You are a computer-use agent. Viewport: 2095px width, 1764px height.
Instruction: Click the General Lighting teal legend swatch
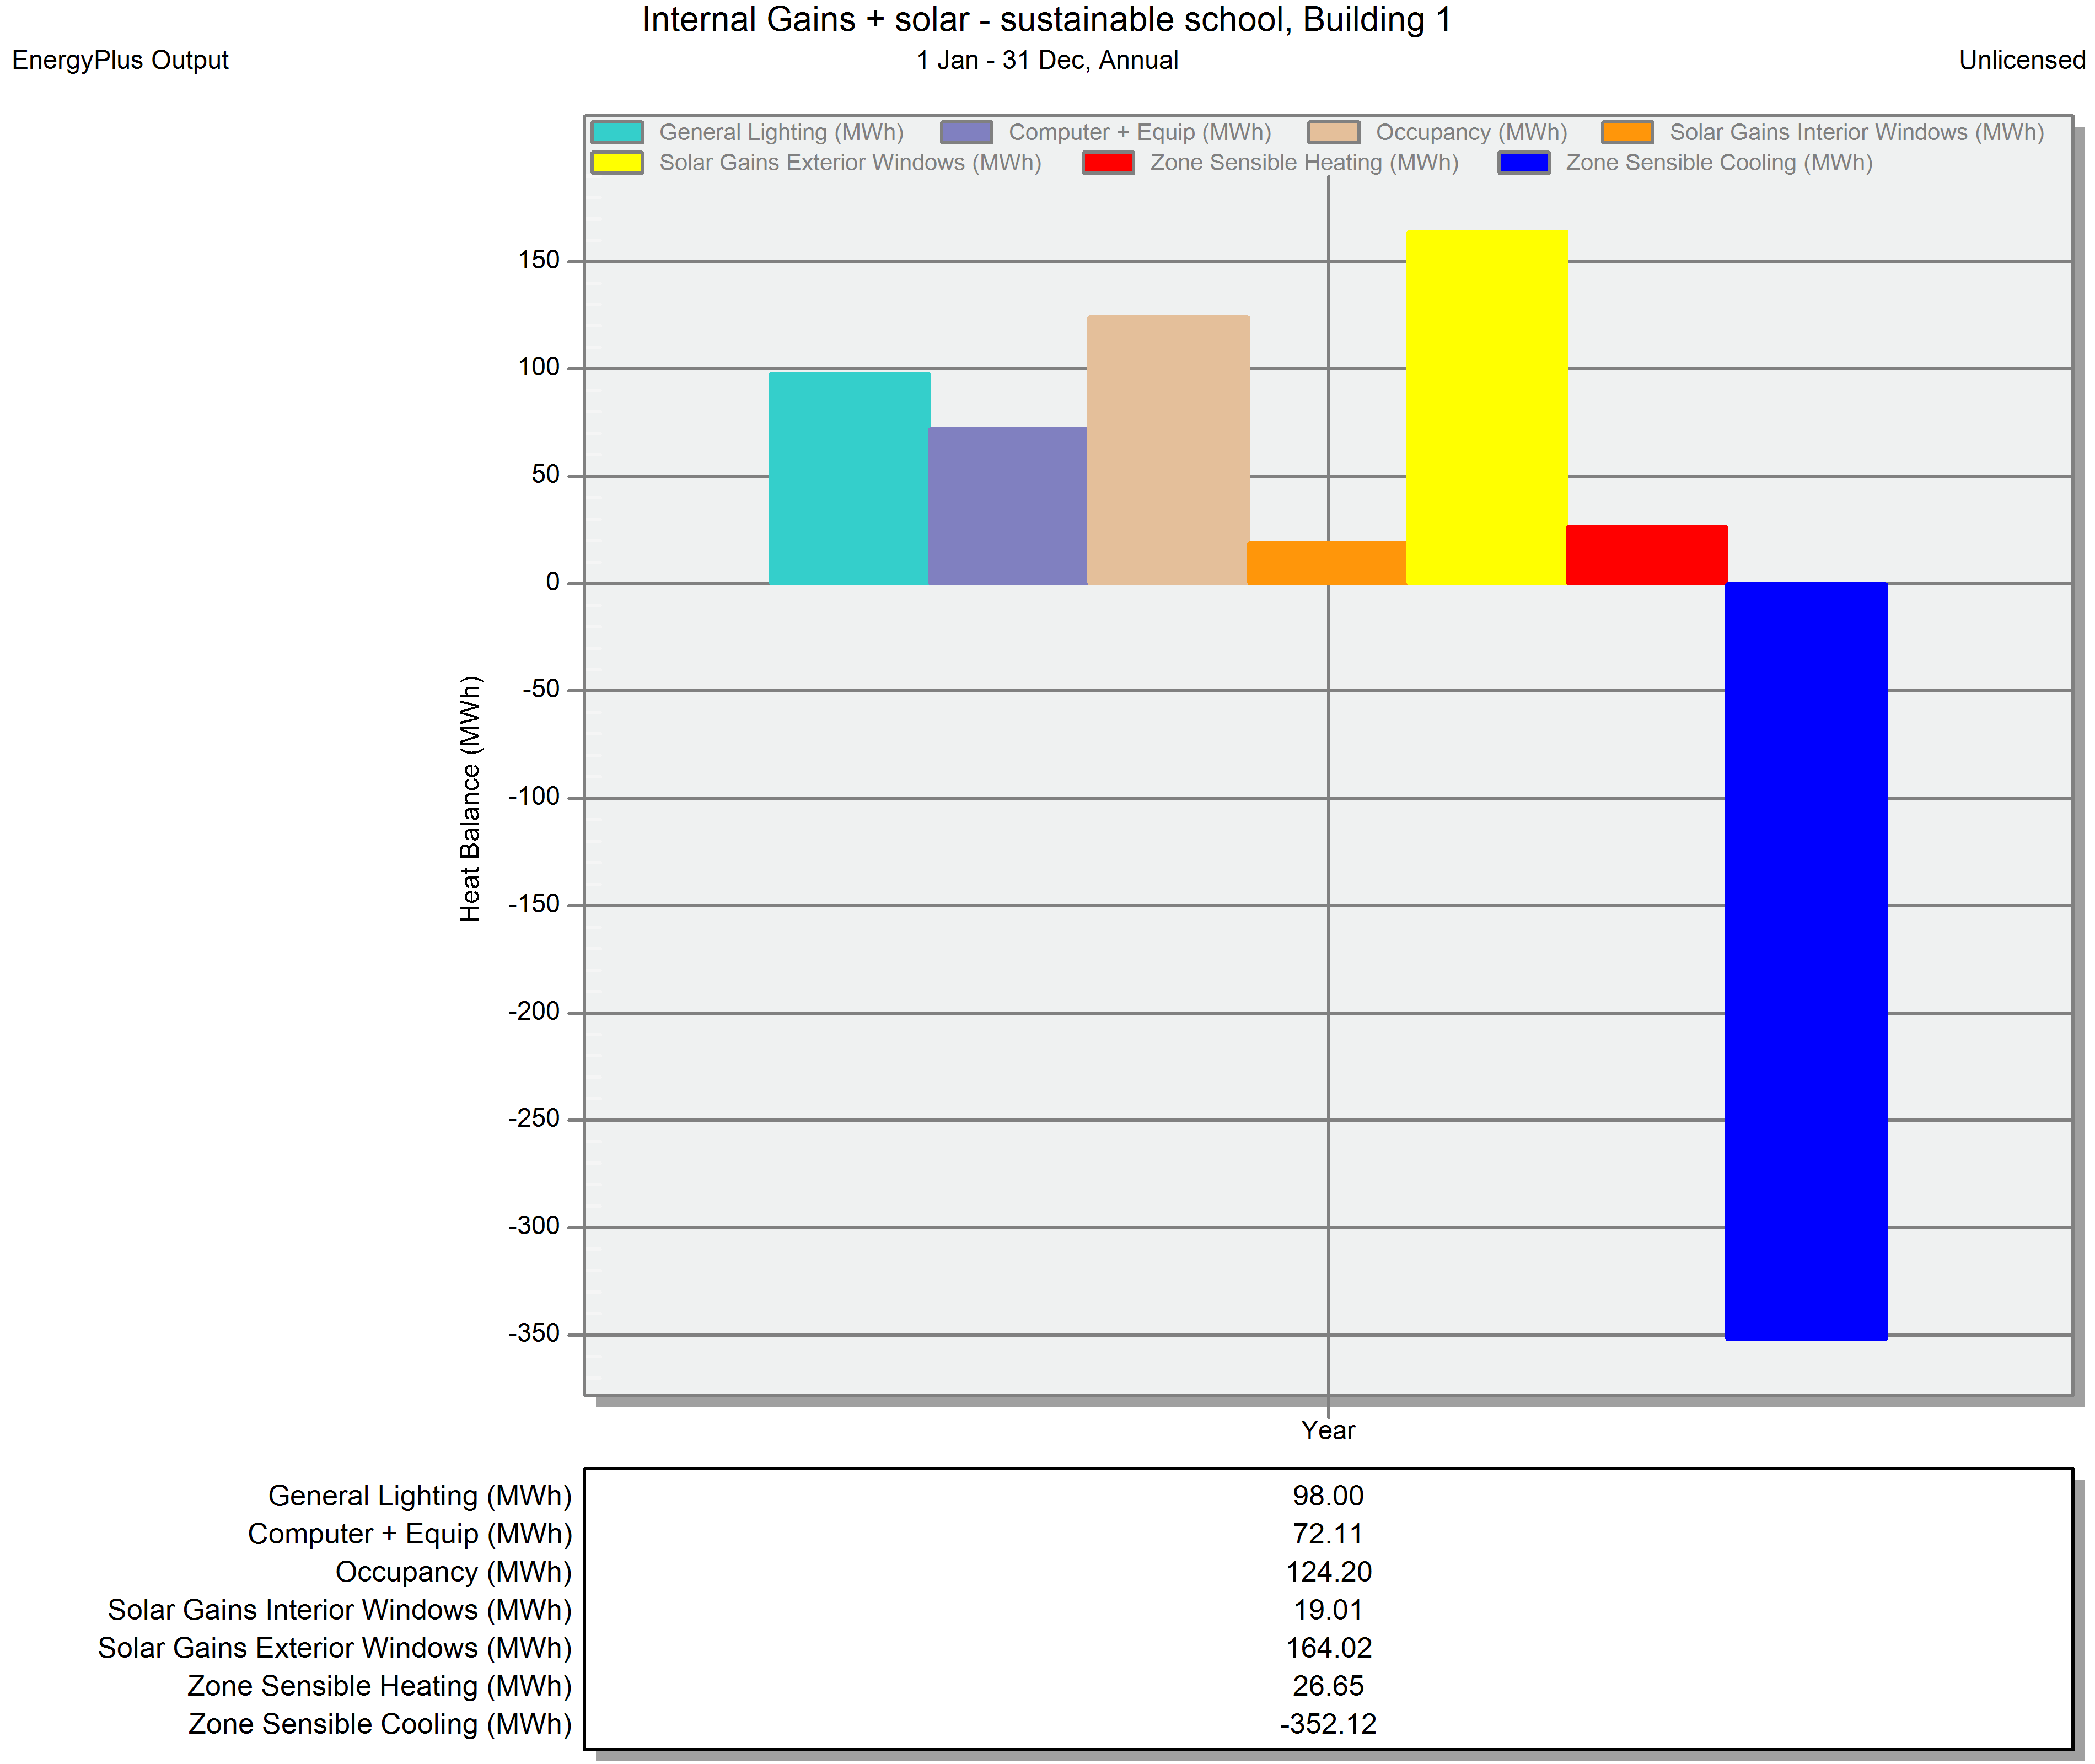(617, 132)
